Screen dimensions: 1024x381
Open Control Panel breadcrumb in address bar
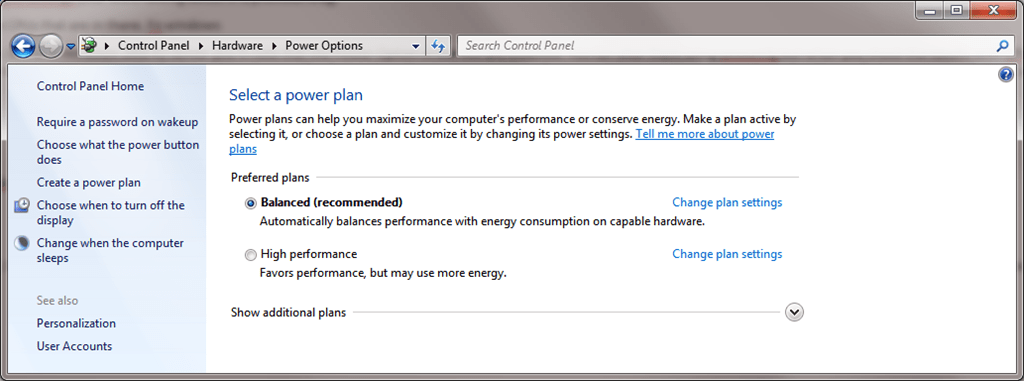click(x=153, y=46)
